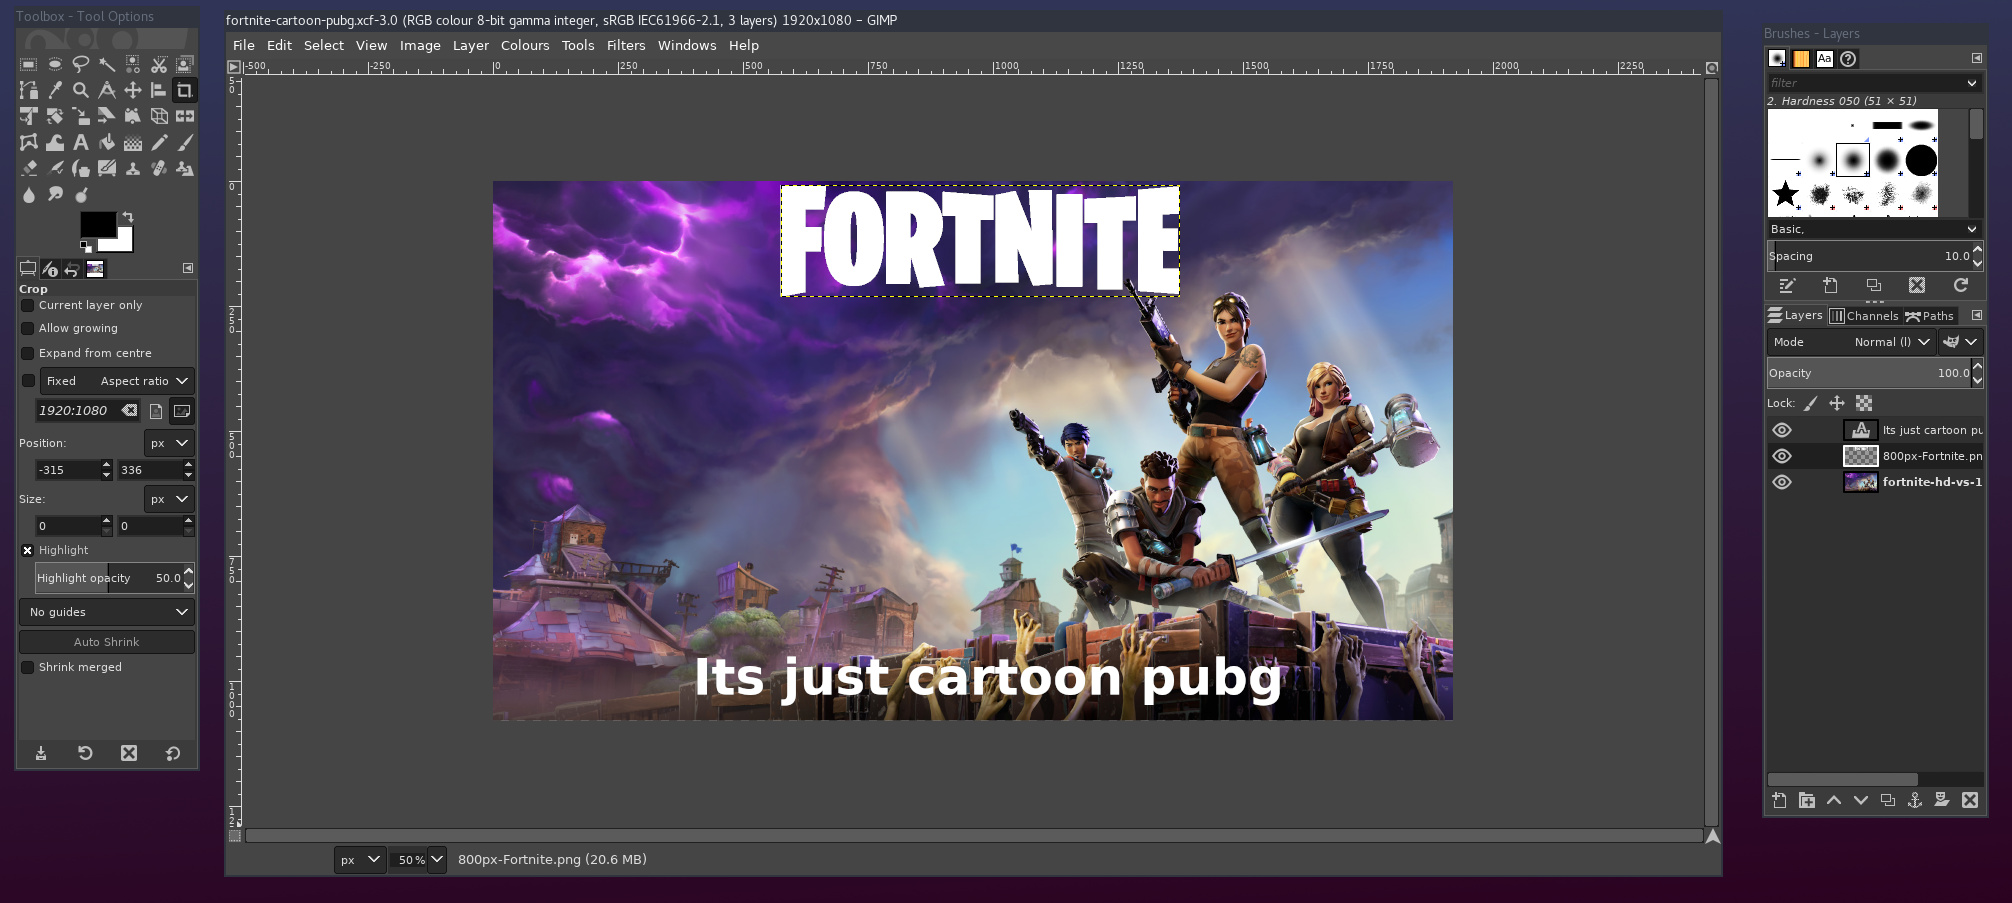
Task: Click the Auto Shrink button
Action: [x=107, y=642]
